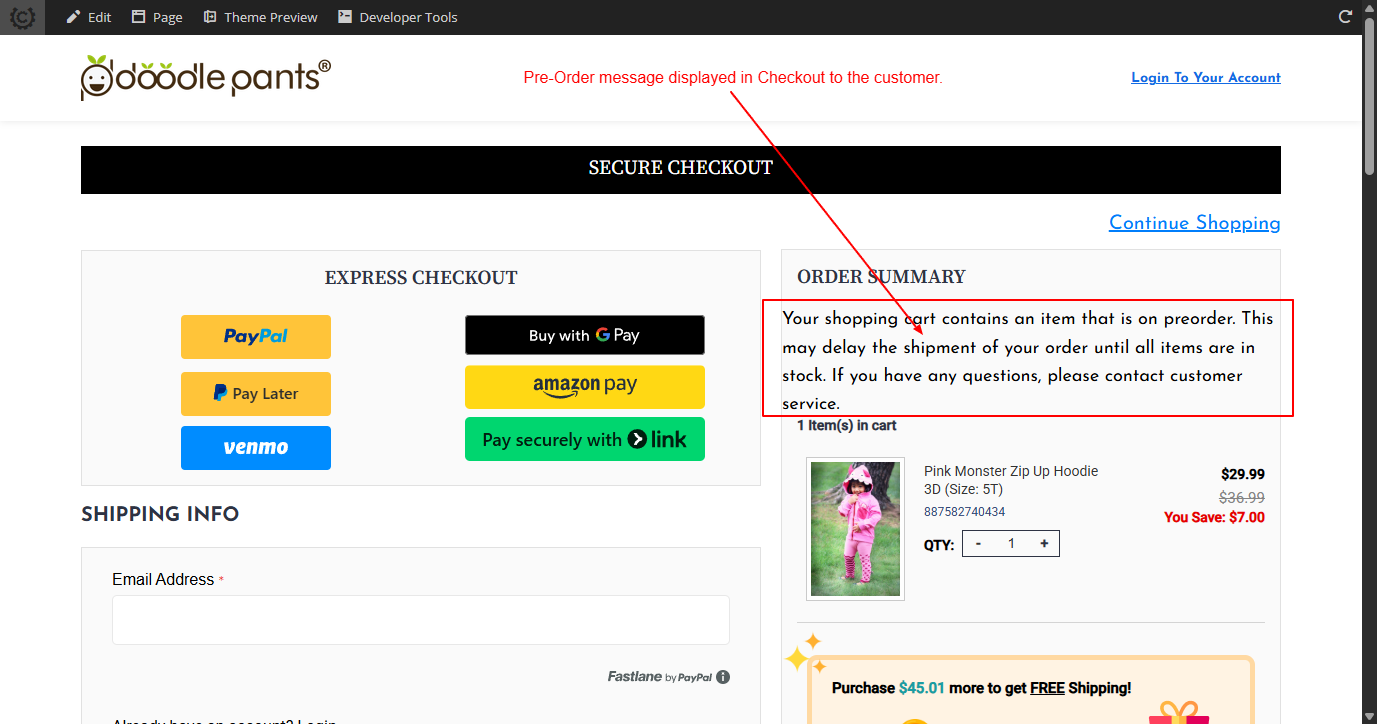The image size is (1377, 724).
Task: Open Theme Preview in admin bar
Action: point(260,17)
